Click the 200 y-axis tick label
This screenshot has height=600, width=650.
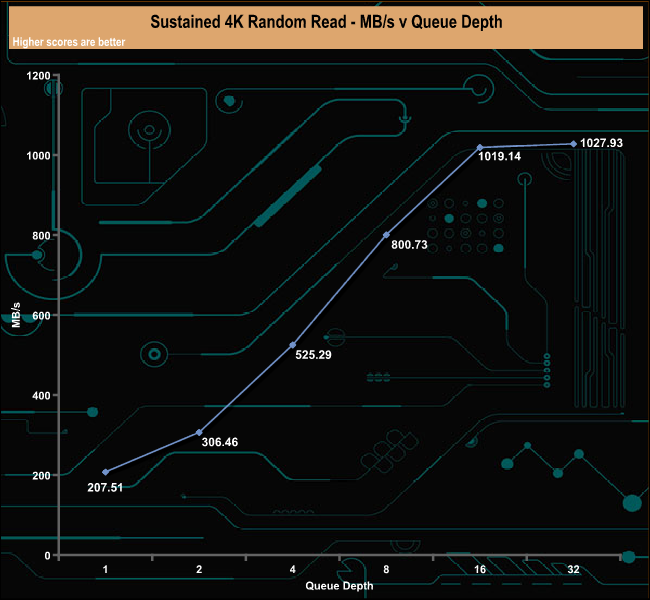pyautogui.click(x=41, y=476)
